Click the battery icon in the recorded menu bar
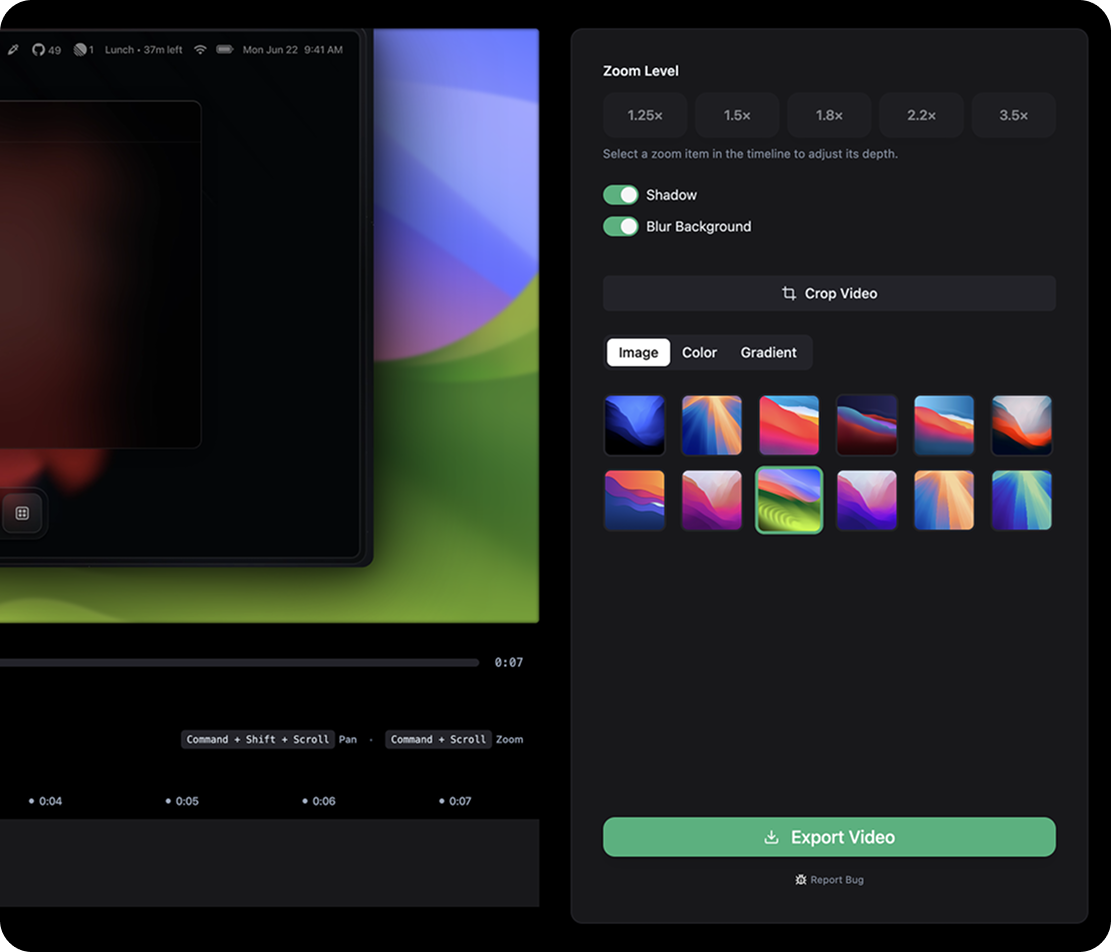The width and height of the screenshot is (1111, 952). [x=225, y=50]
